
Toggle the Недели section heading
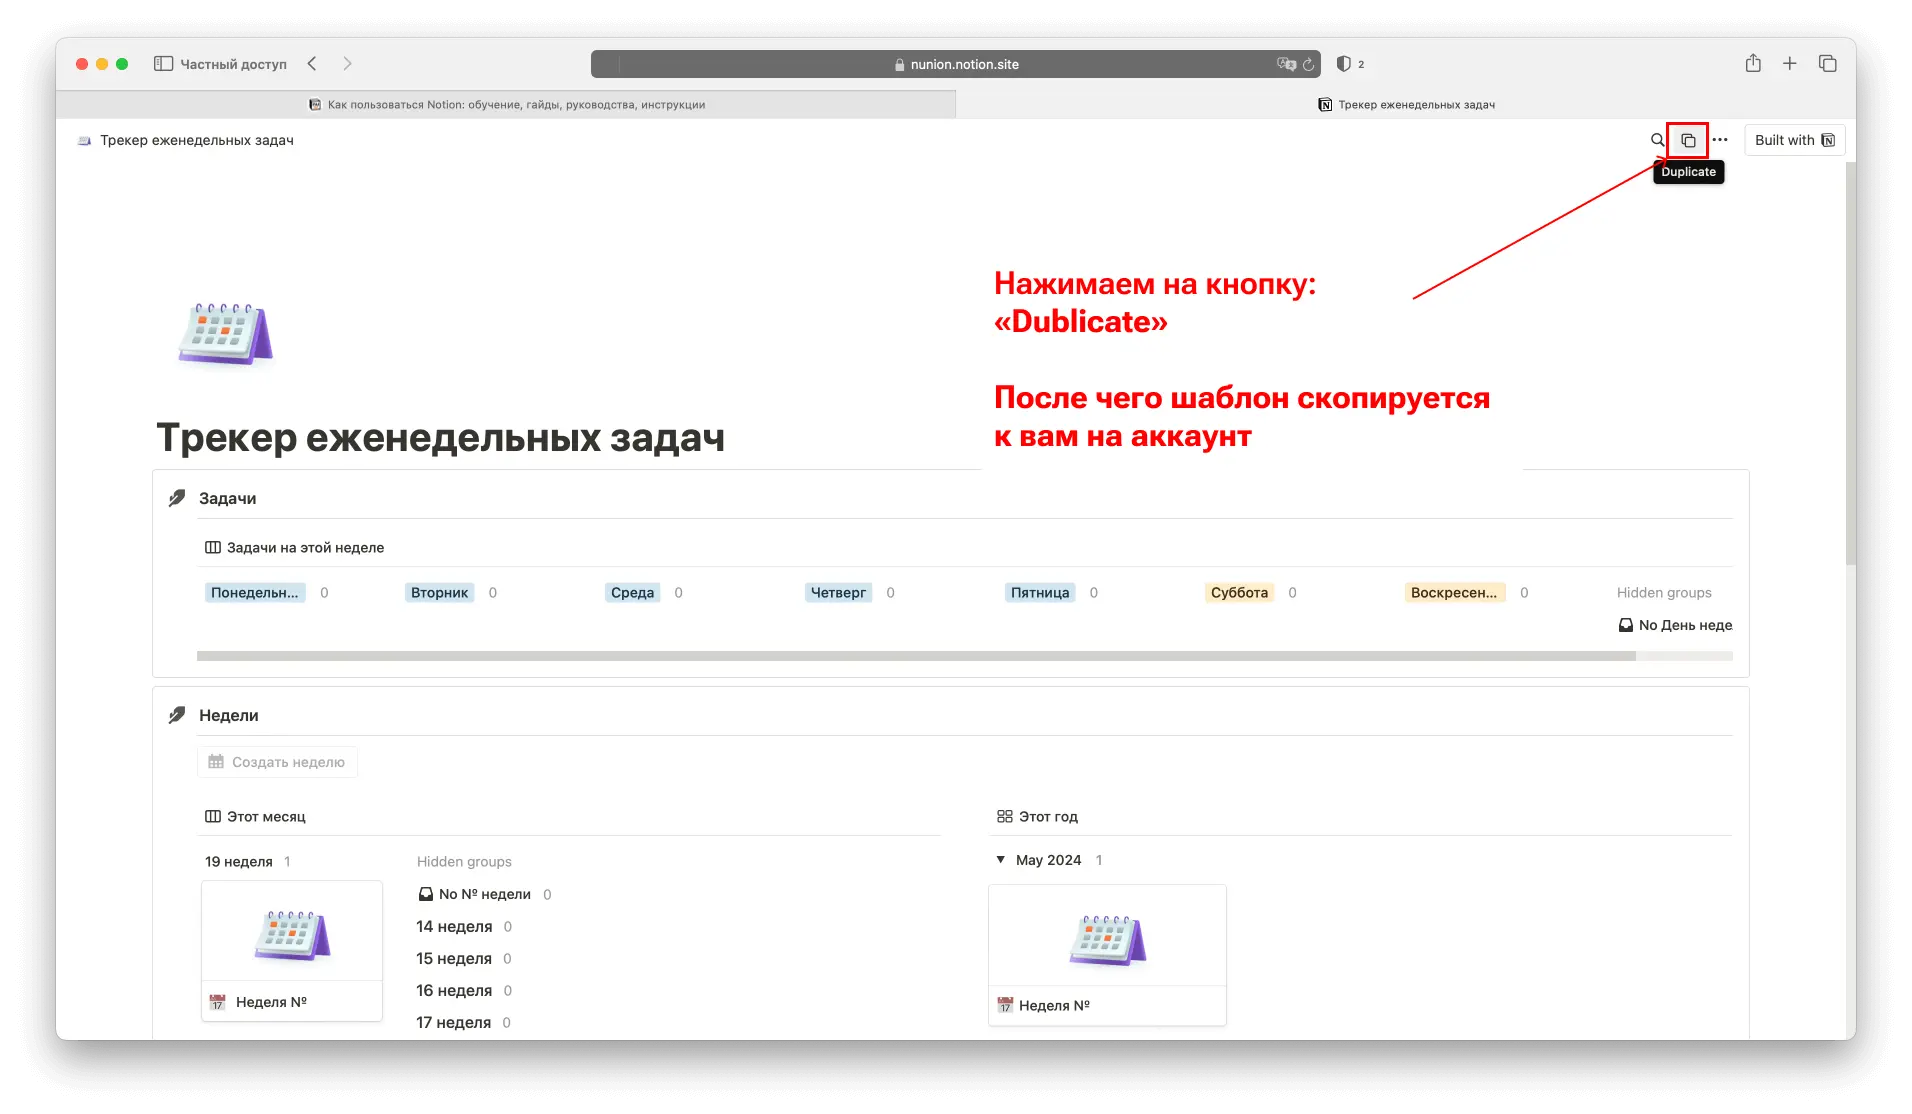(229, 715)
